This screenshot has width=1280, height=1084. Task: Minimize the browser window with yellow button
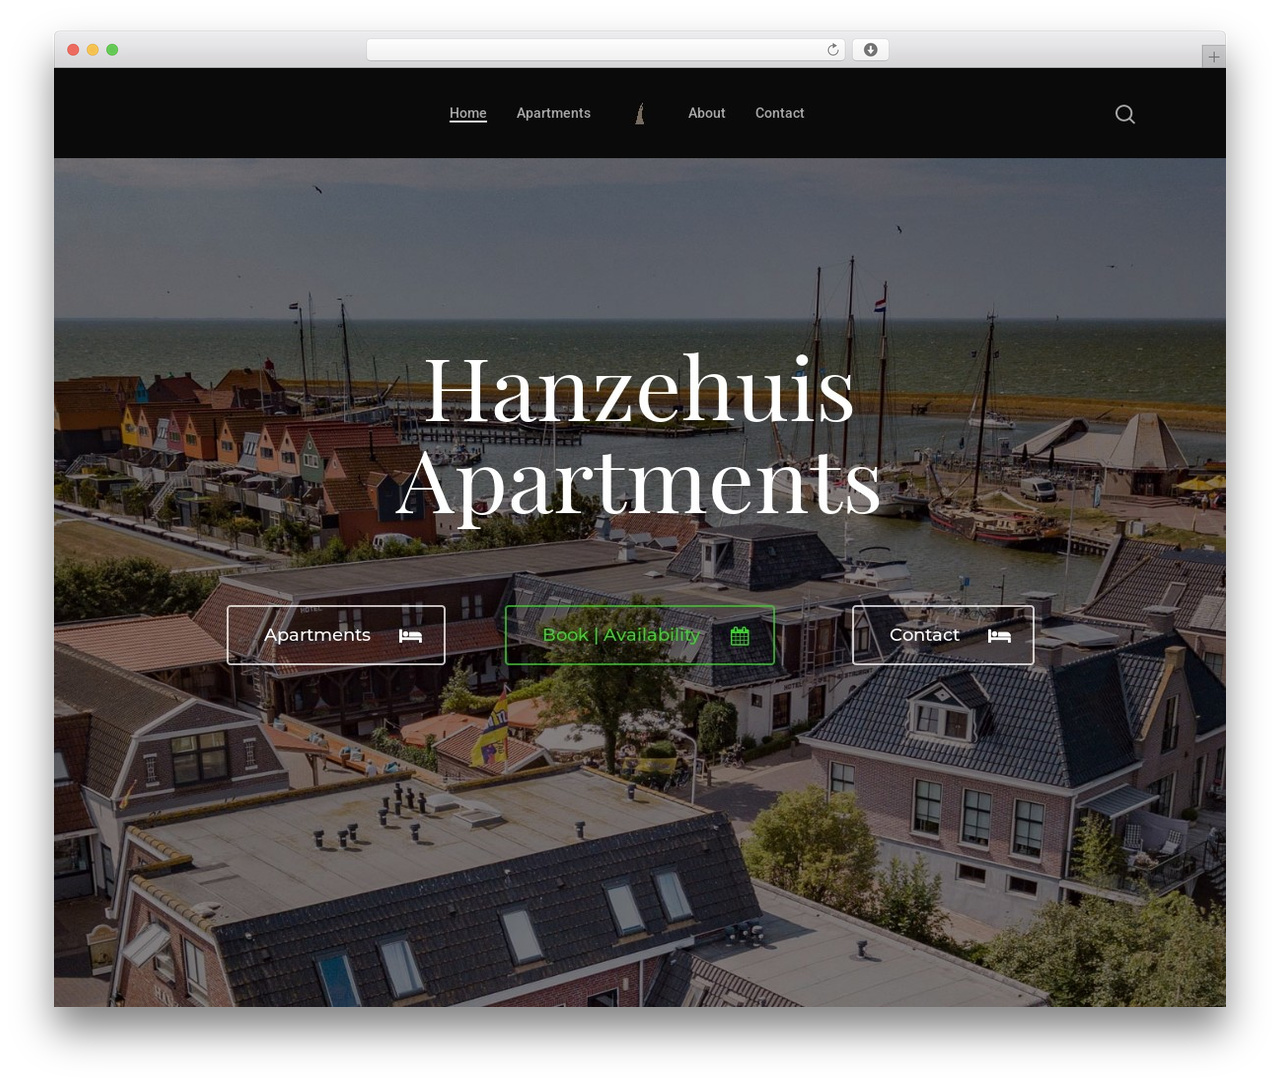coord(93,50)
